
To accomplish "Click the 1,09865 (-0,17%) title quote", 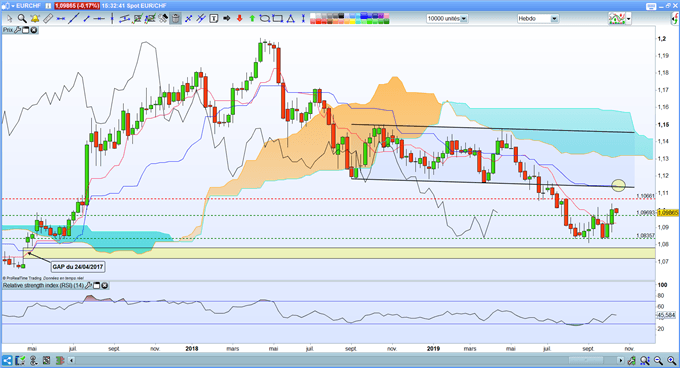I will 77,6.
